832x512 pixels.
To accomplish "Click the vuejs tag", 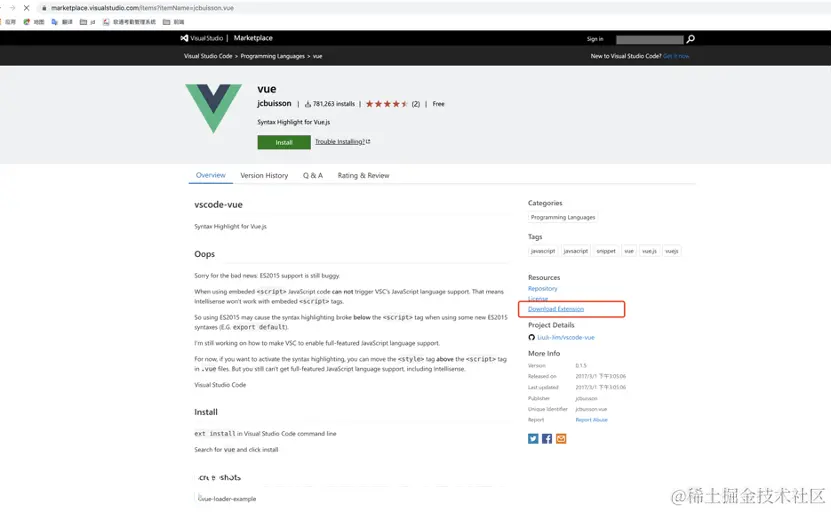I will [672, 251].
